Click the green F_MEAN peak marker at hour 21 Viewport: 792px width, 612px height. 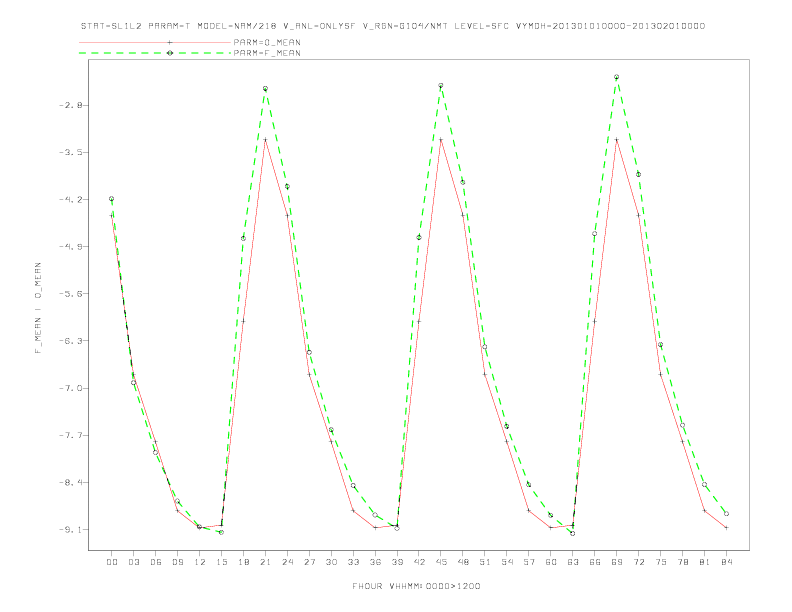coord(265,89)
